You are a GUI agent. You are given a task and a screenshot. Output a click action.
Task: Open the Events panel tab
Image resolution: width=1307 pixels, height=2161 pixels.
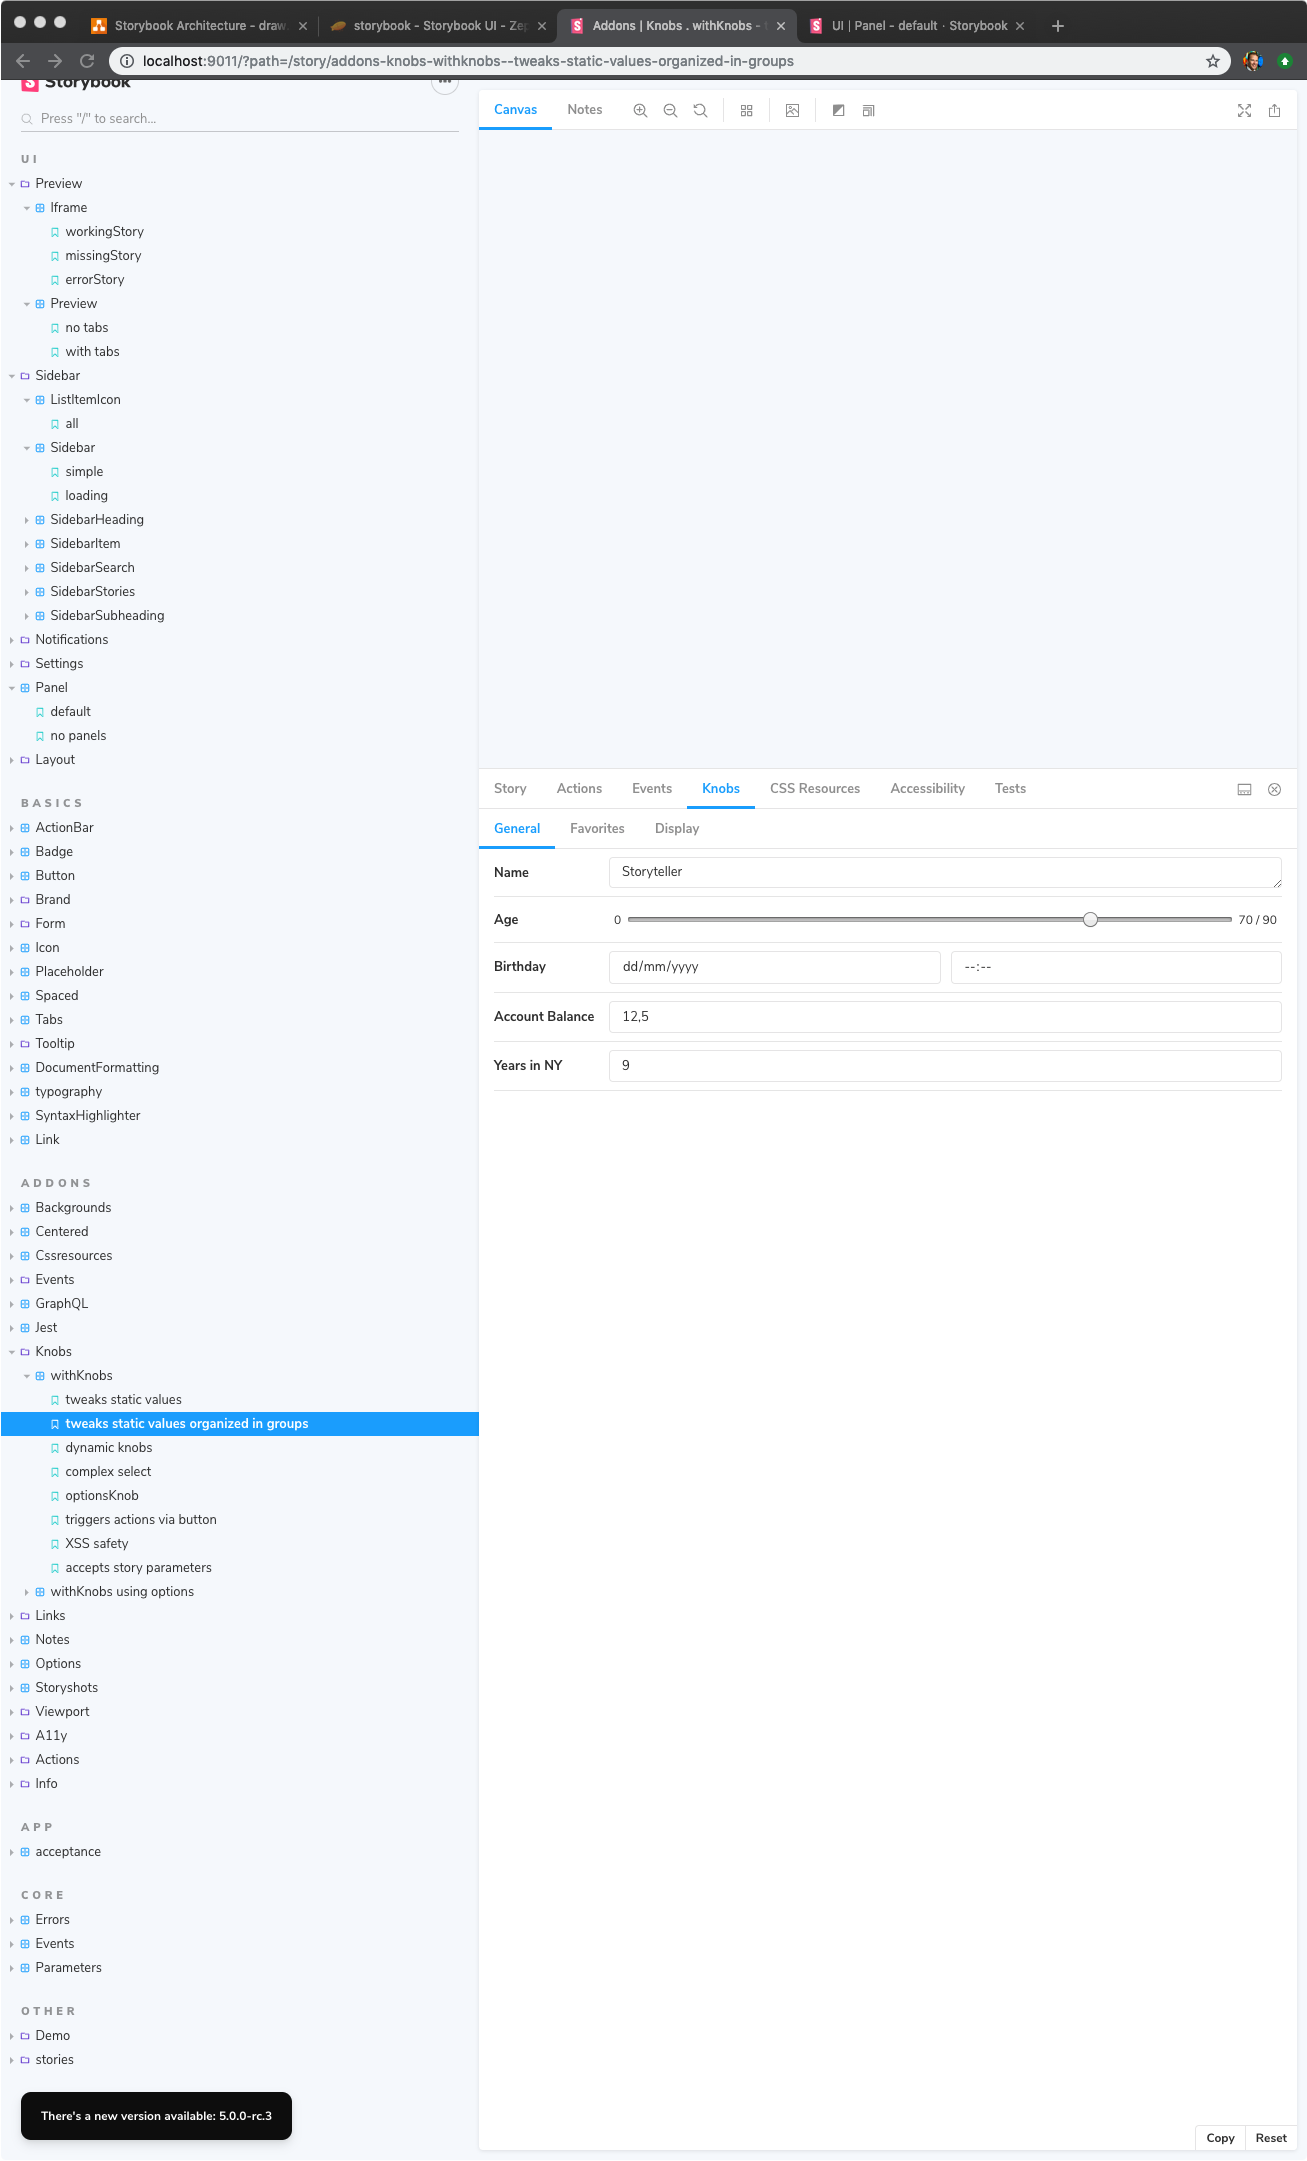click(x=652, y=789)
